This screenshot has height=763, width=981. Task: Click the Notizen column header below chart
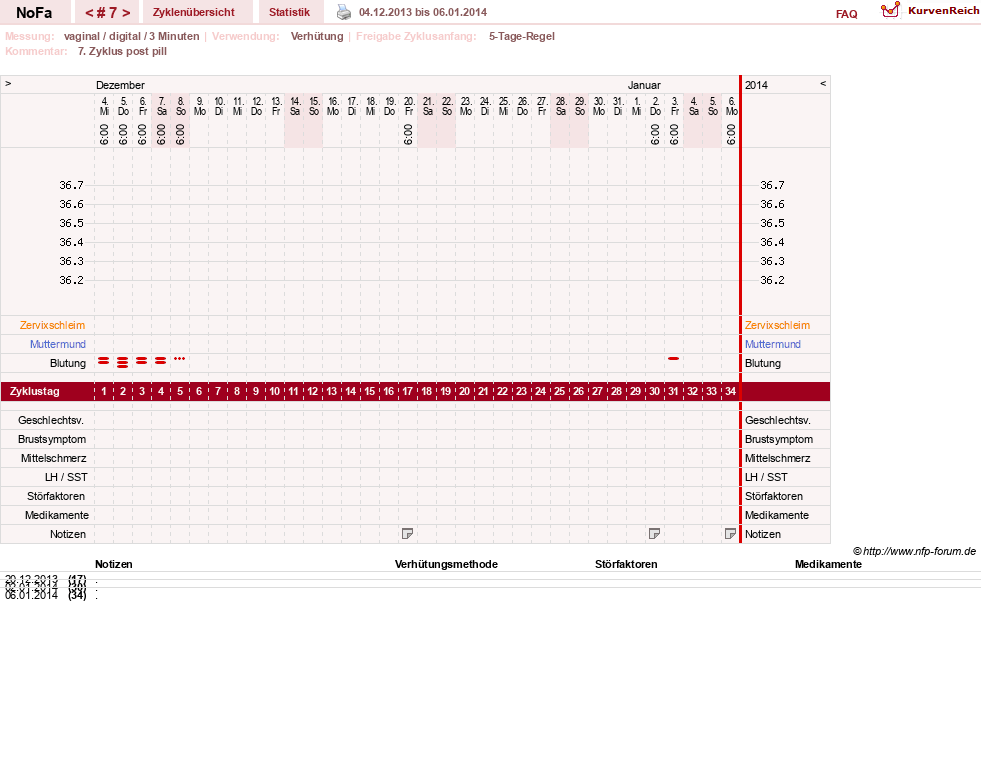pos(114,564)
